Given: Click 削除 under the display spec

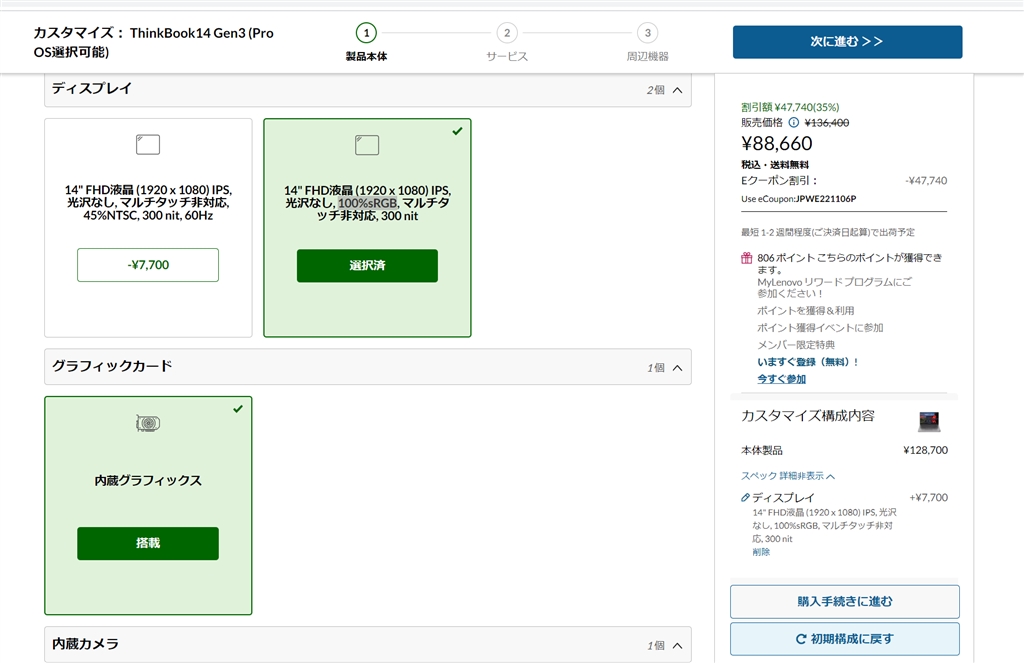Looking at the screenshot, I should pyautogui.click(x=761, y=552).
